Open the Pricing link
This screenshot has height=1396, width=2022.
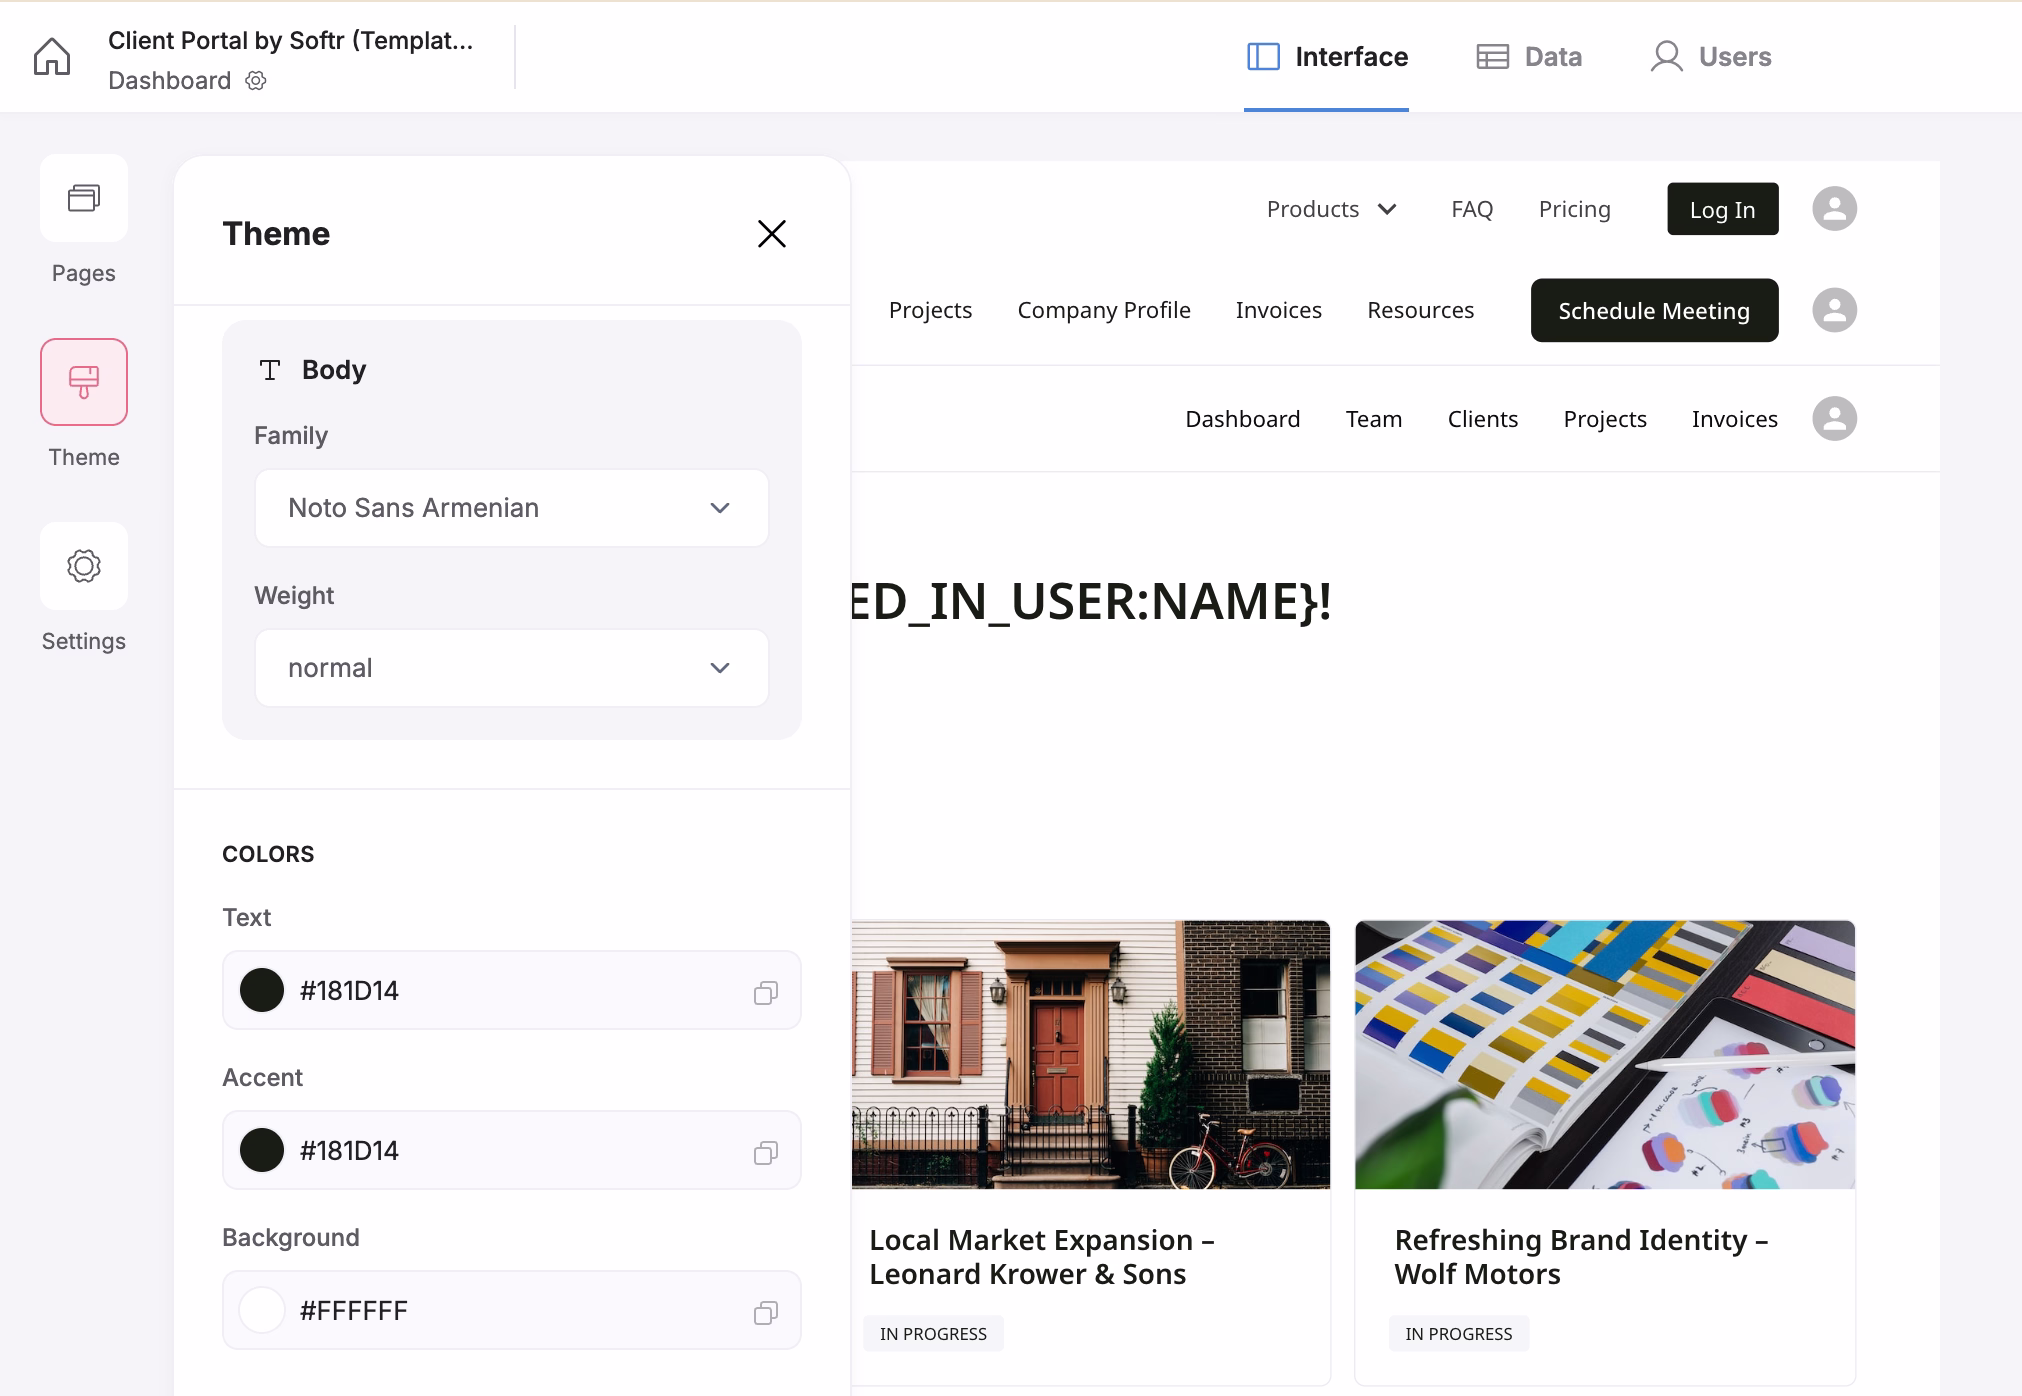[1573, 209]
